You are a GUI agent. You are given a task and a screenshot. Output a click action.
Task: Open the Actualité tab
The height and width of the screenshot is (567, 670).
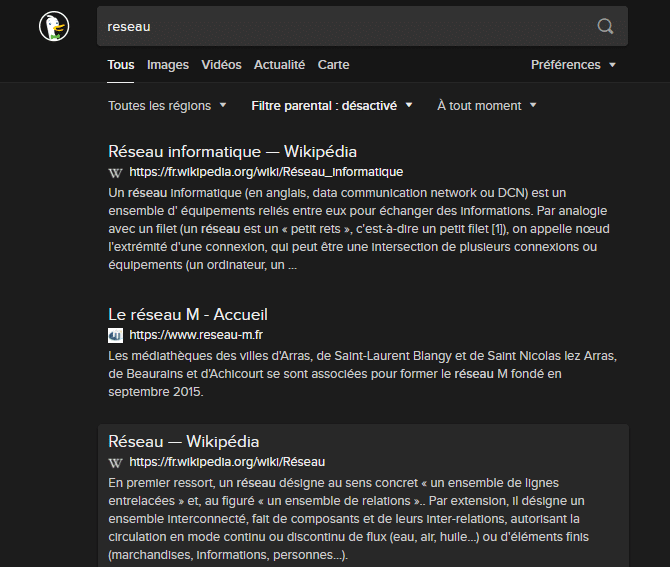point(279,65)
